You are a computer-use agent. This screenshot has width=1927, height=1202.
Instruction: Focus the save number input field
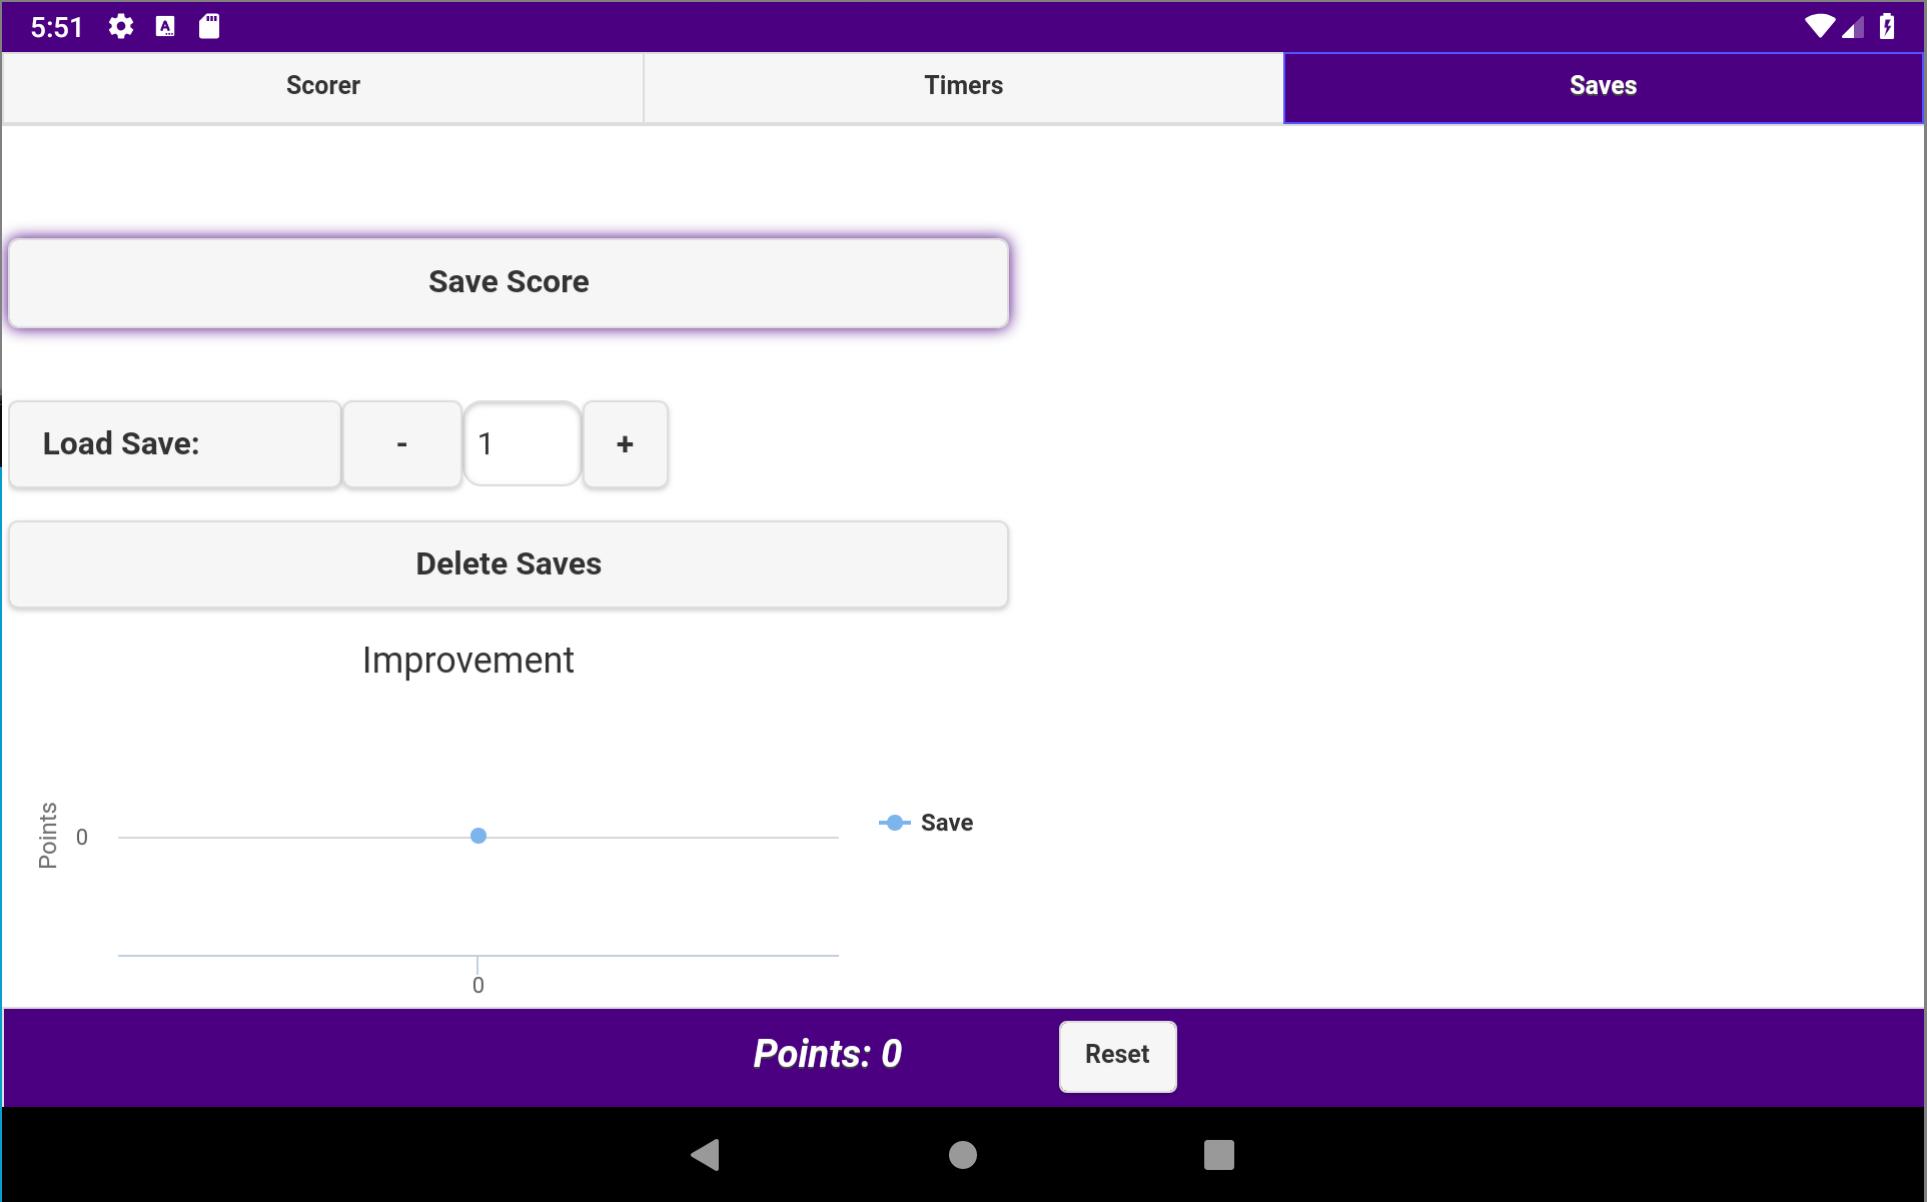click(x=522, y=444)
